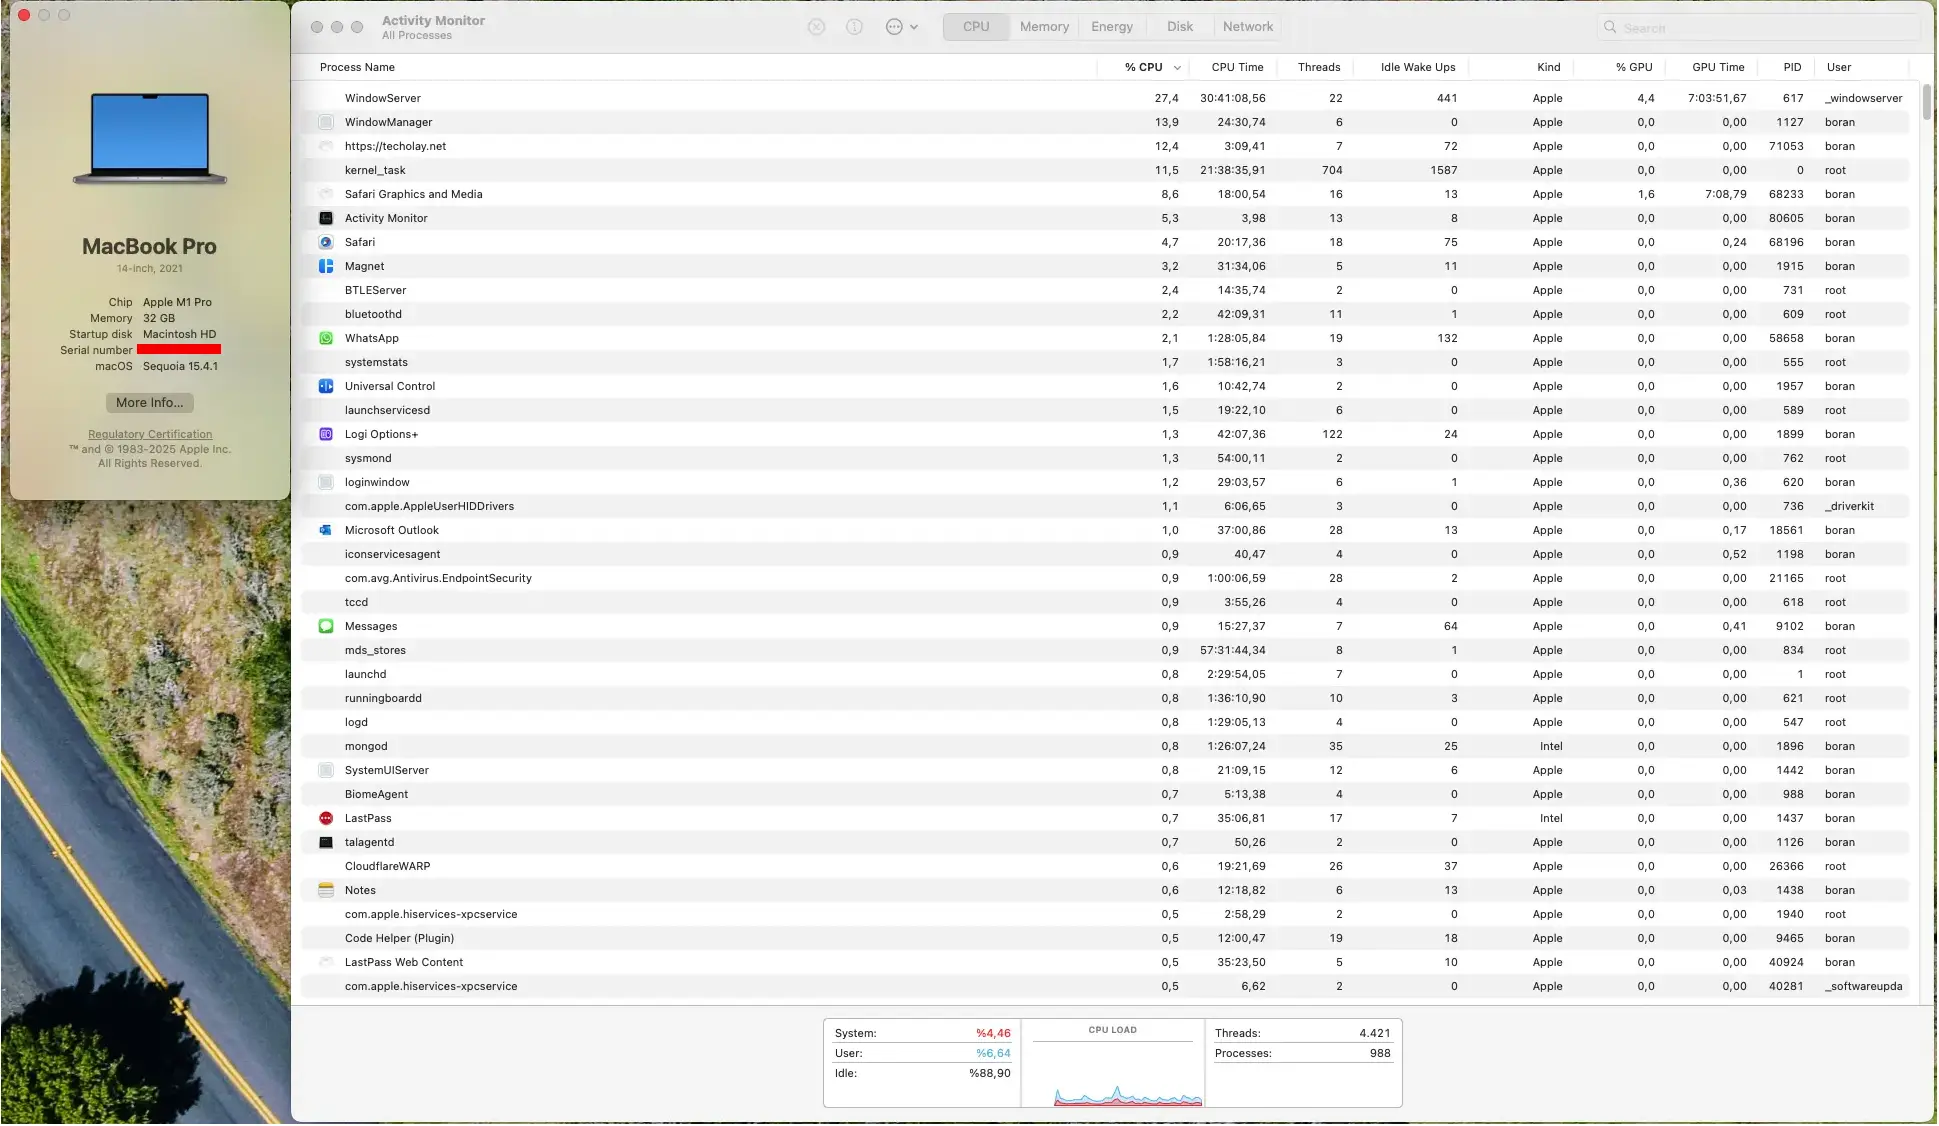
Task: Click the Magnet app icon
Action: tap(326, 266)
